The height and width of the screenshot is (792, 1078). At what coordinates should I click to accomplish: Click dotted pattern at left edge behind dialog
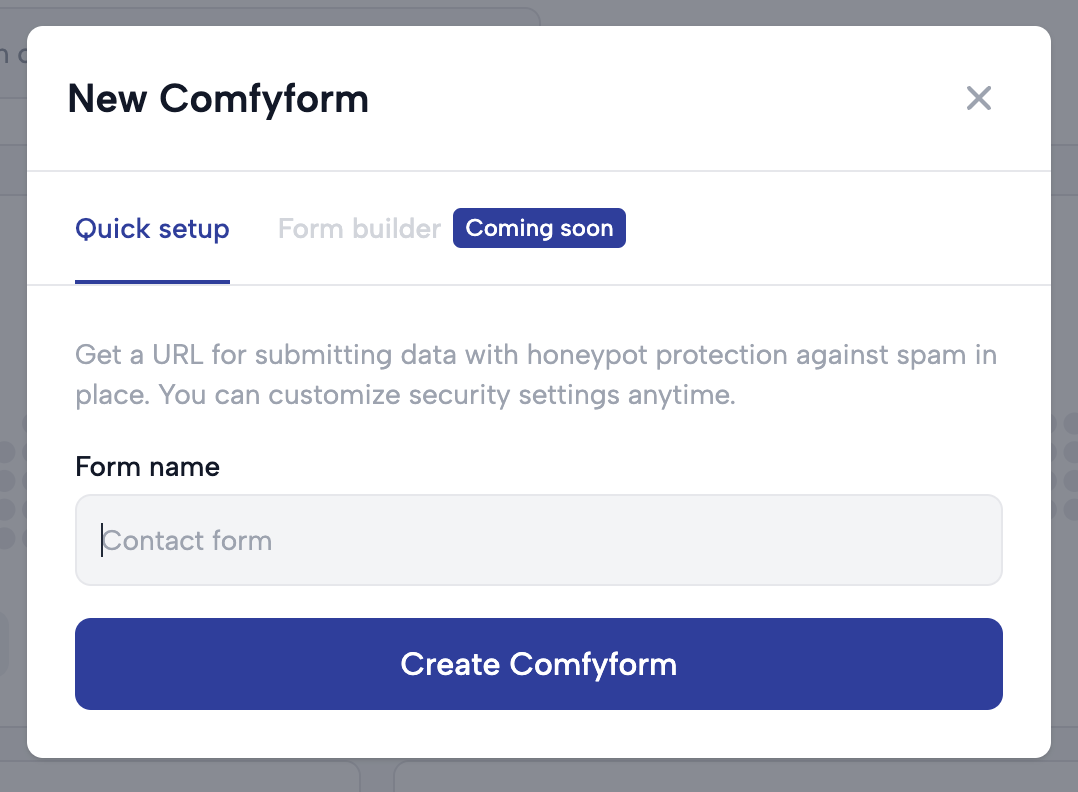pos(12,481)
